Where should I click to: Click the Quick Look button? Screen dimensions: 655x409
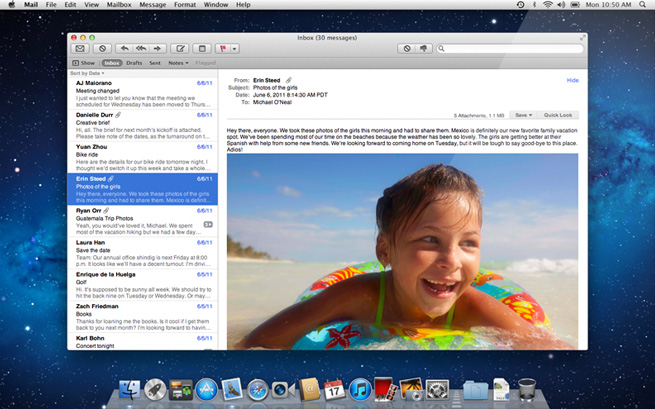(558, 115)
